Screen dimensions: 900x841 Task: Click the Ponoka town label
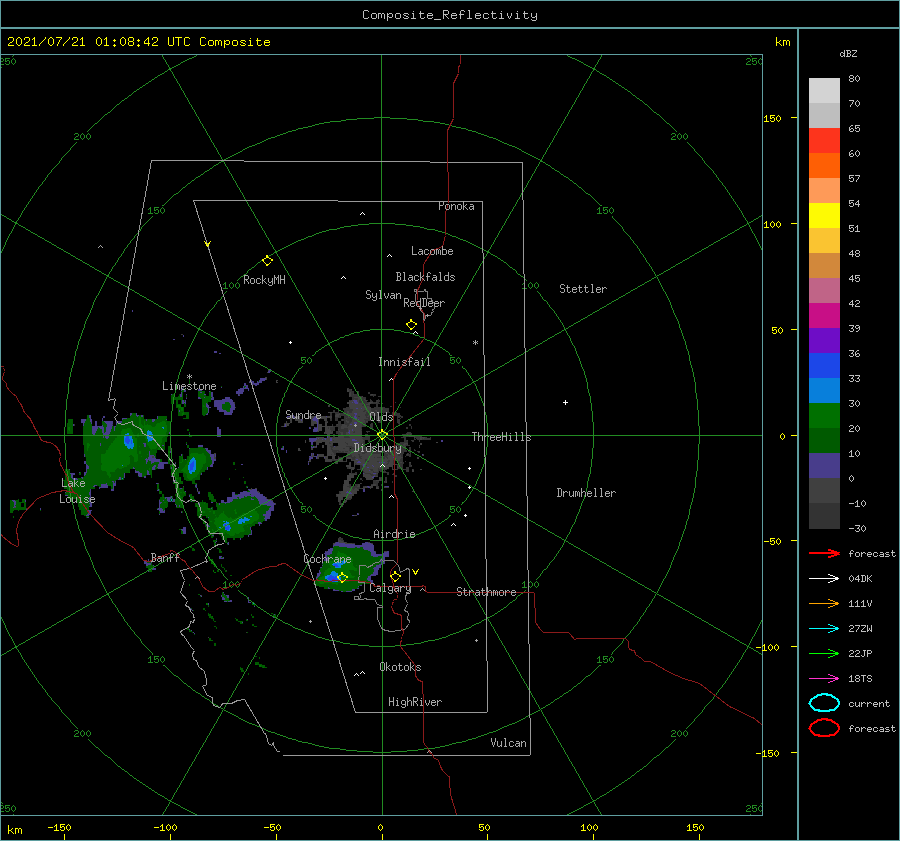pos(456,206)
